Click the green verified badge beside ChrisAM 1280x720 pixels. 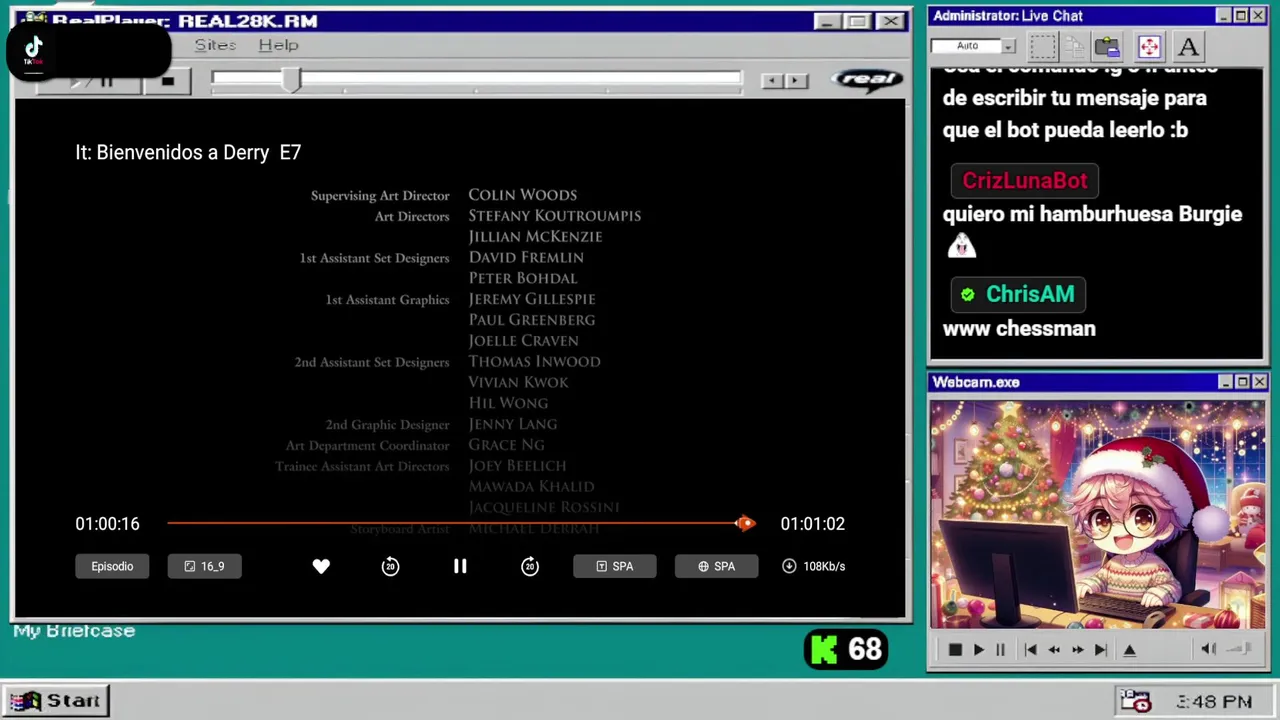(x=967, y=294)
